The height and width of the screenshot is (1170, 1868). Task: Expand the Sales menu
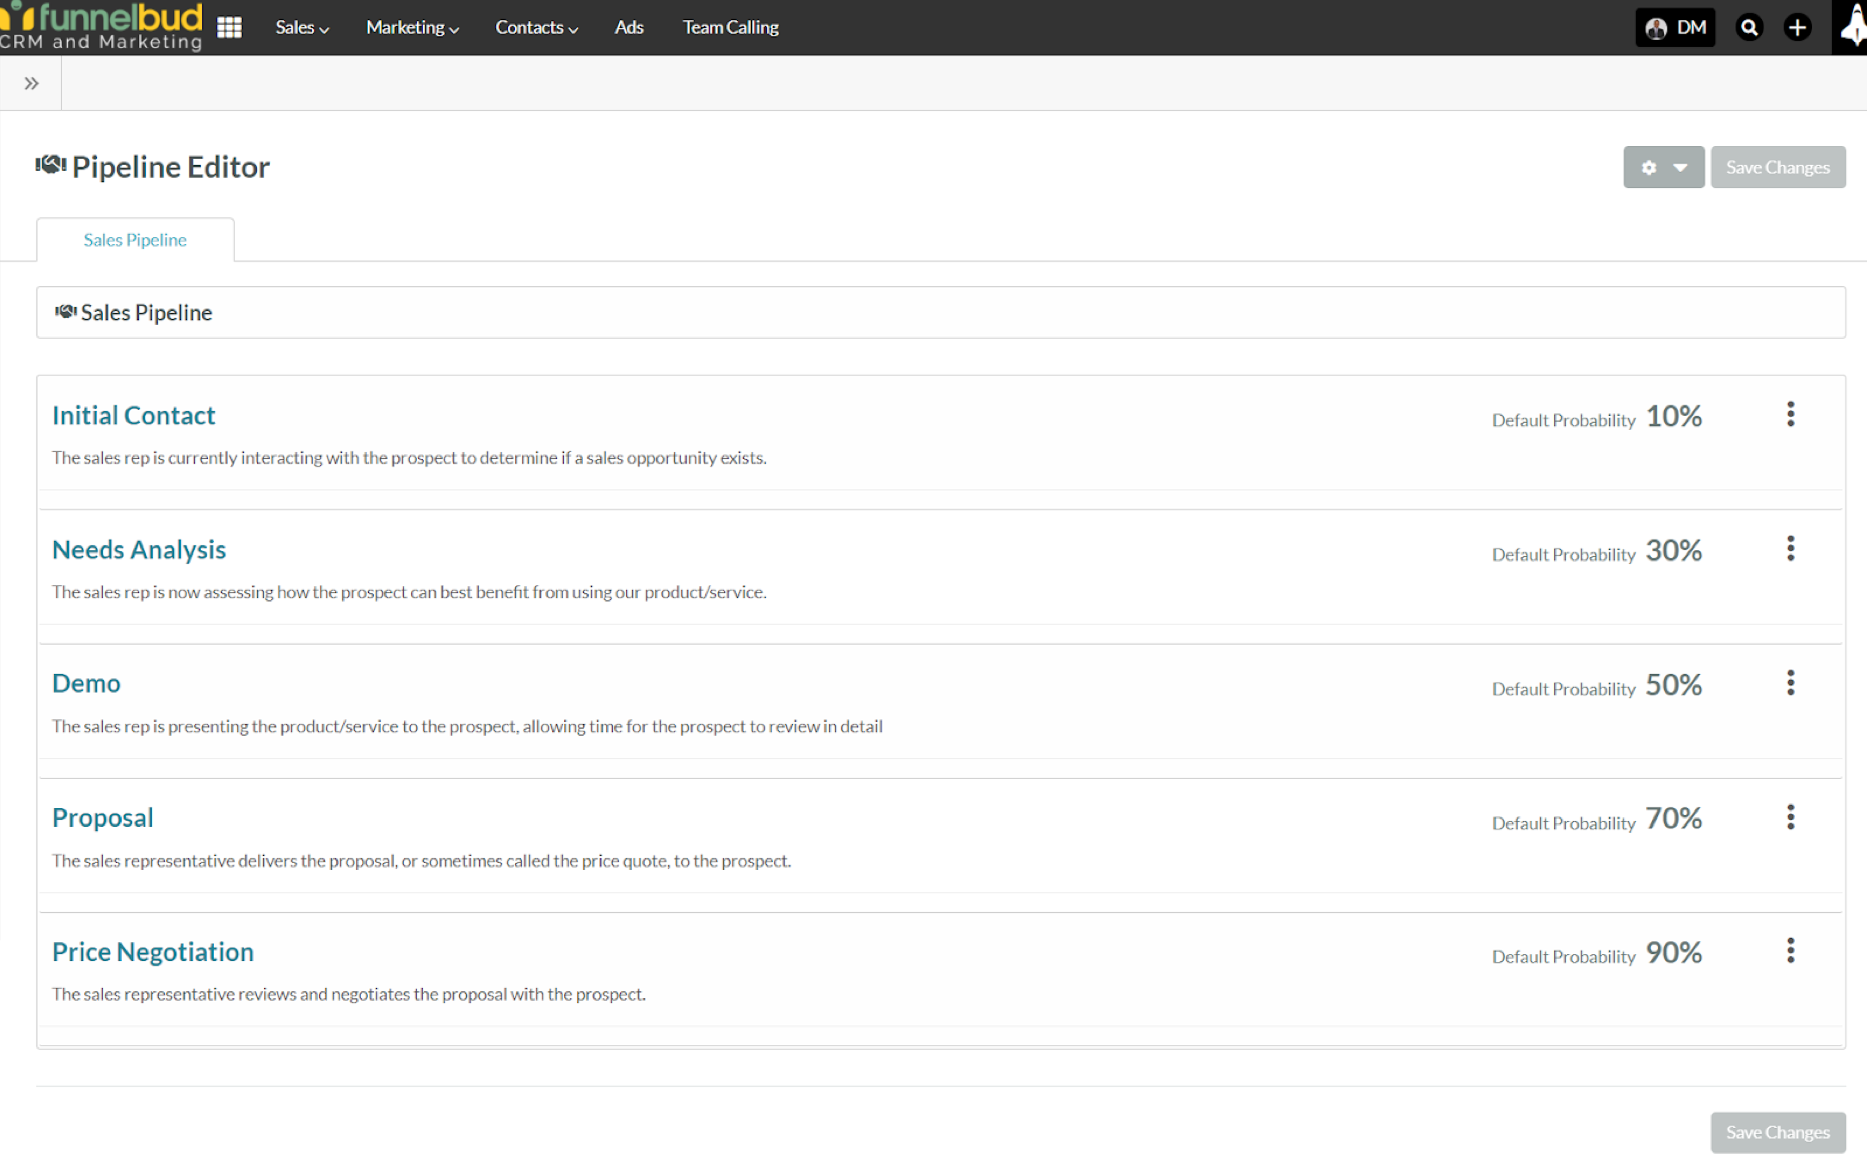coord(302,27)
